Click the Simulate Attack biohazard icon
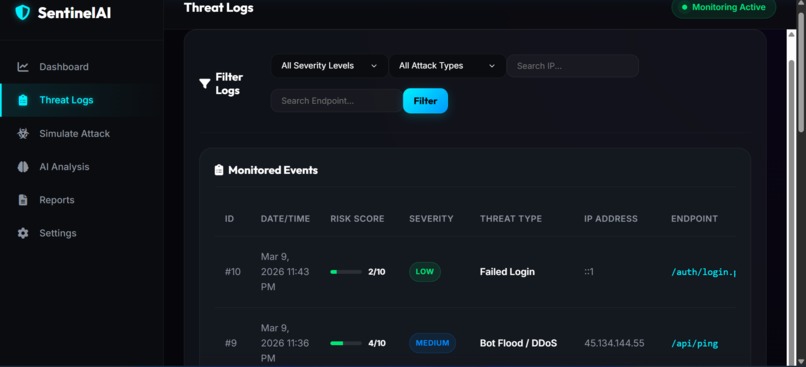Screen dimensions: 806x367 pos(23,134)
